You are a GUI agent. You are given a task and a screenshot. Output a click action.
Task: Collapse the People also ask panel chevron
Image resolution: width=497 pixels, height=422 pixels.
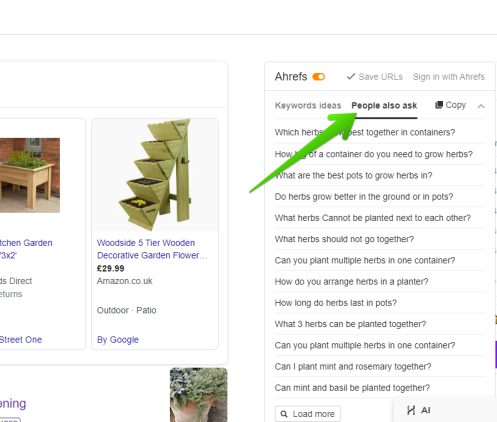(x=481, y=106)
